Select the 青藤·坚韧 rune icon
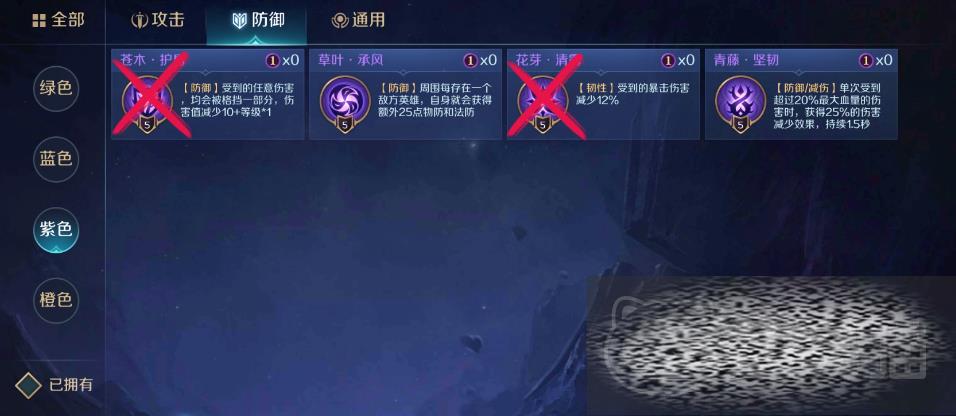 [x=740, y=101]
